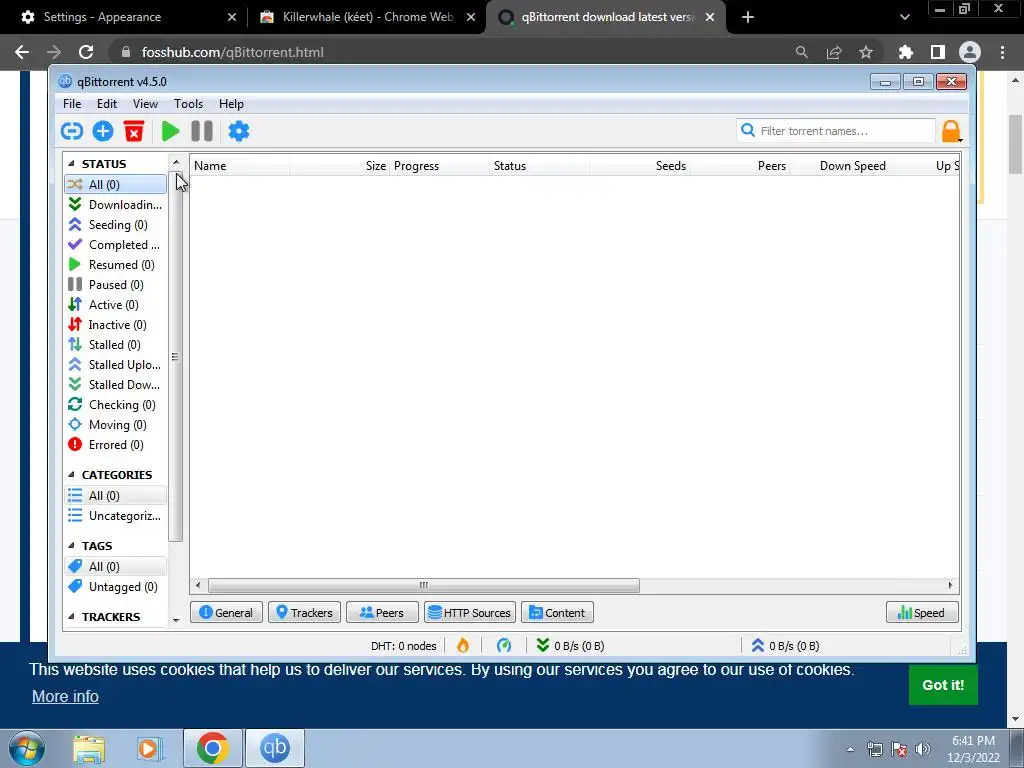Image resolution: width=1024 pixels, height=768 pixels.
Task: Sort by the Seeds column header
Action: [639, 166]
